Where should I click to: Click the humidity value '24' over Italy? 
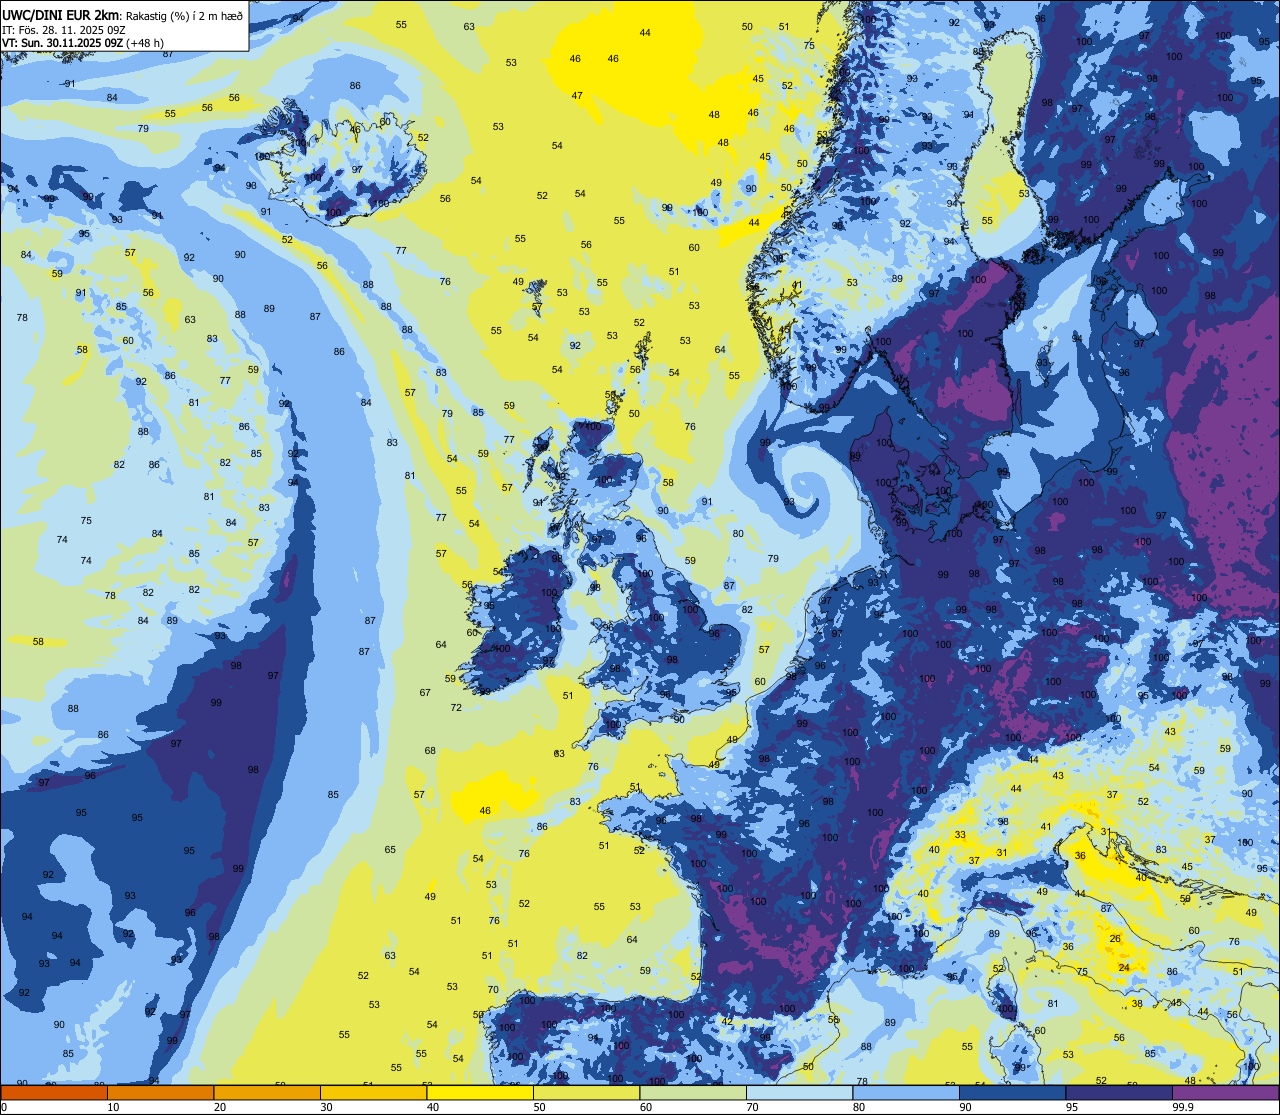click(1124, 968)
